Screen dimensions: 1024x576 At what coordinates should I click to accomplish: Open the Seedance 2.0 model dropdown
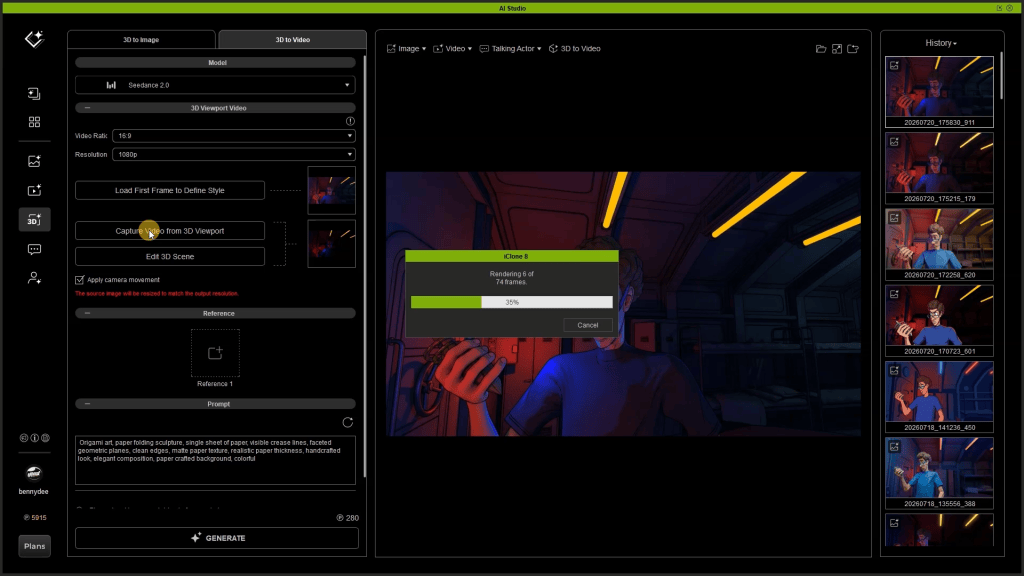(216, 85)
